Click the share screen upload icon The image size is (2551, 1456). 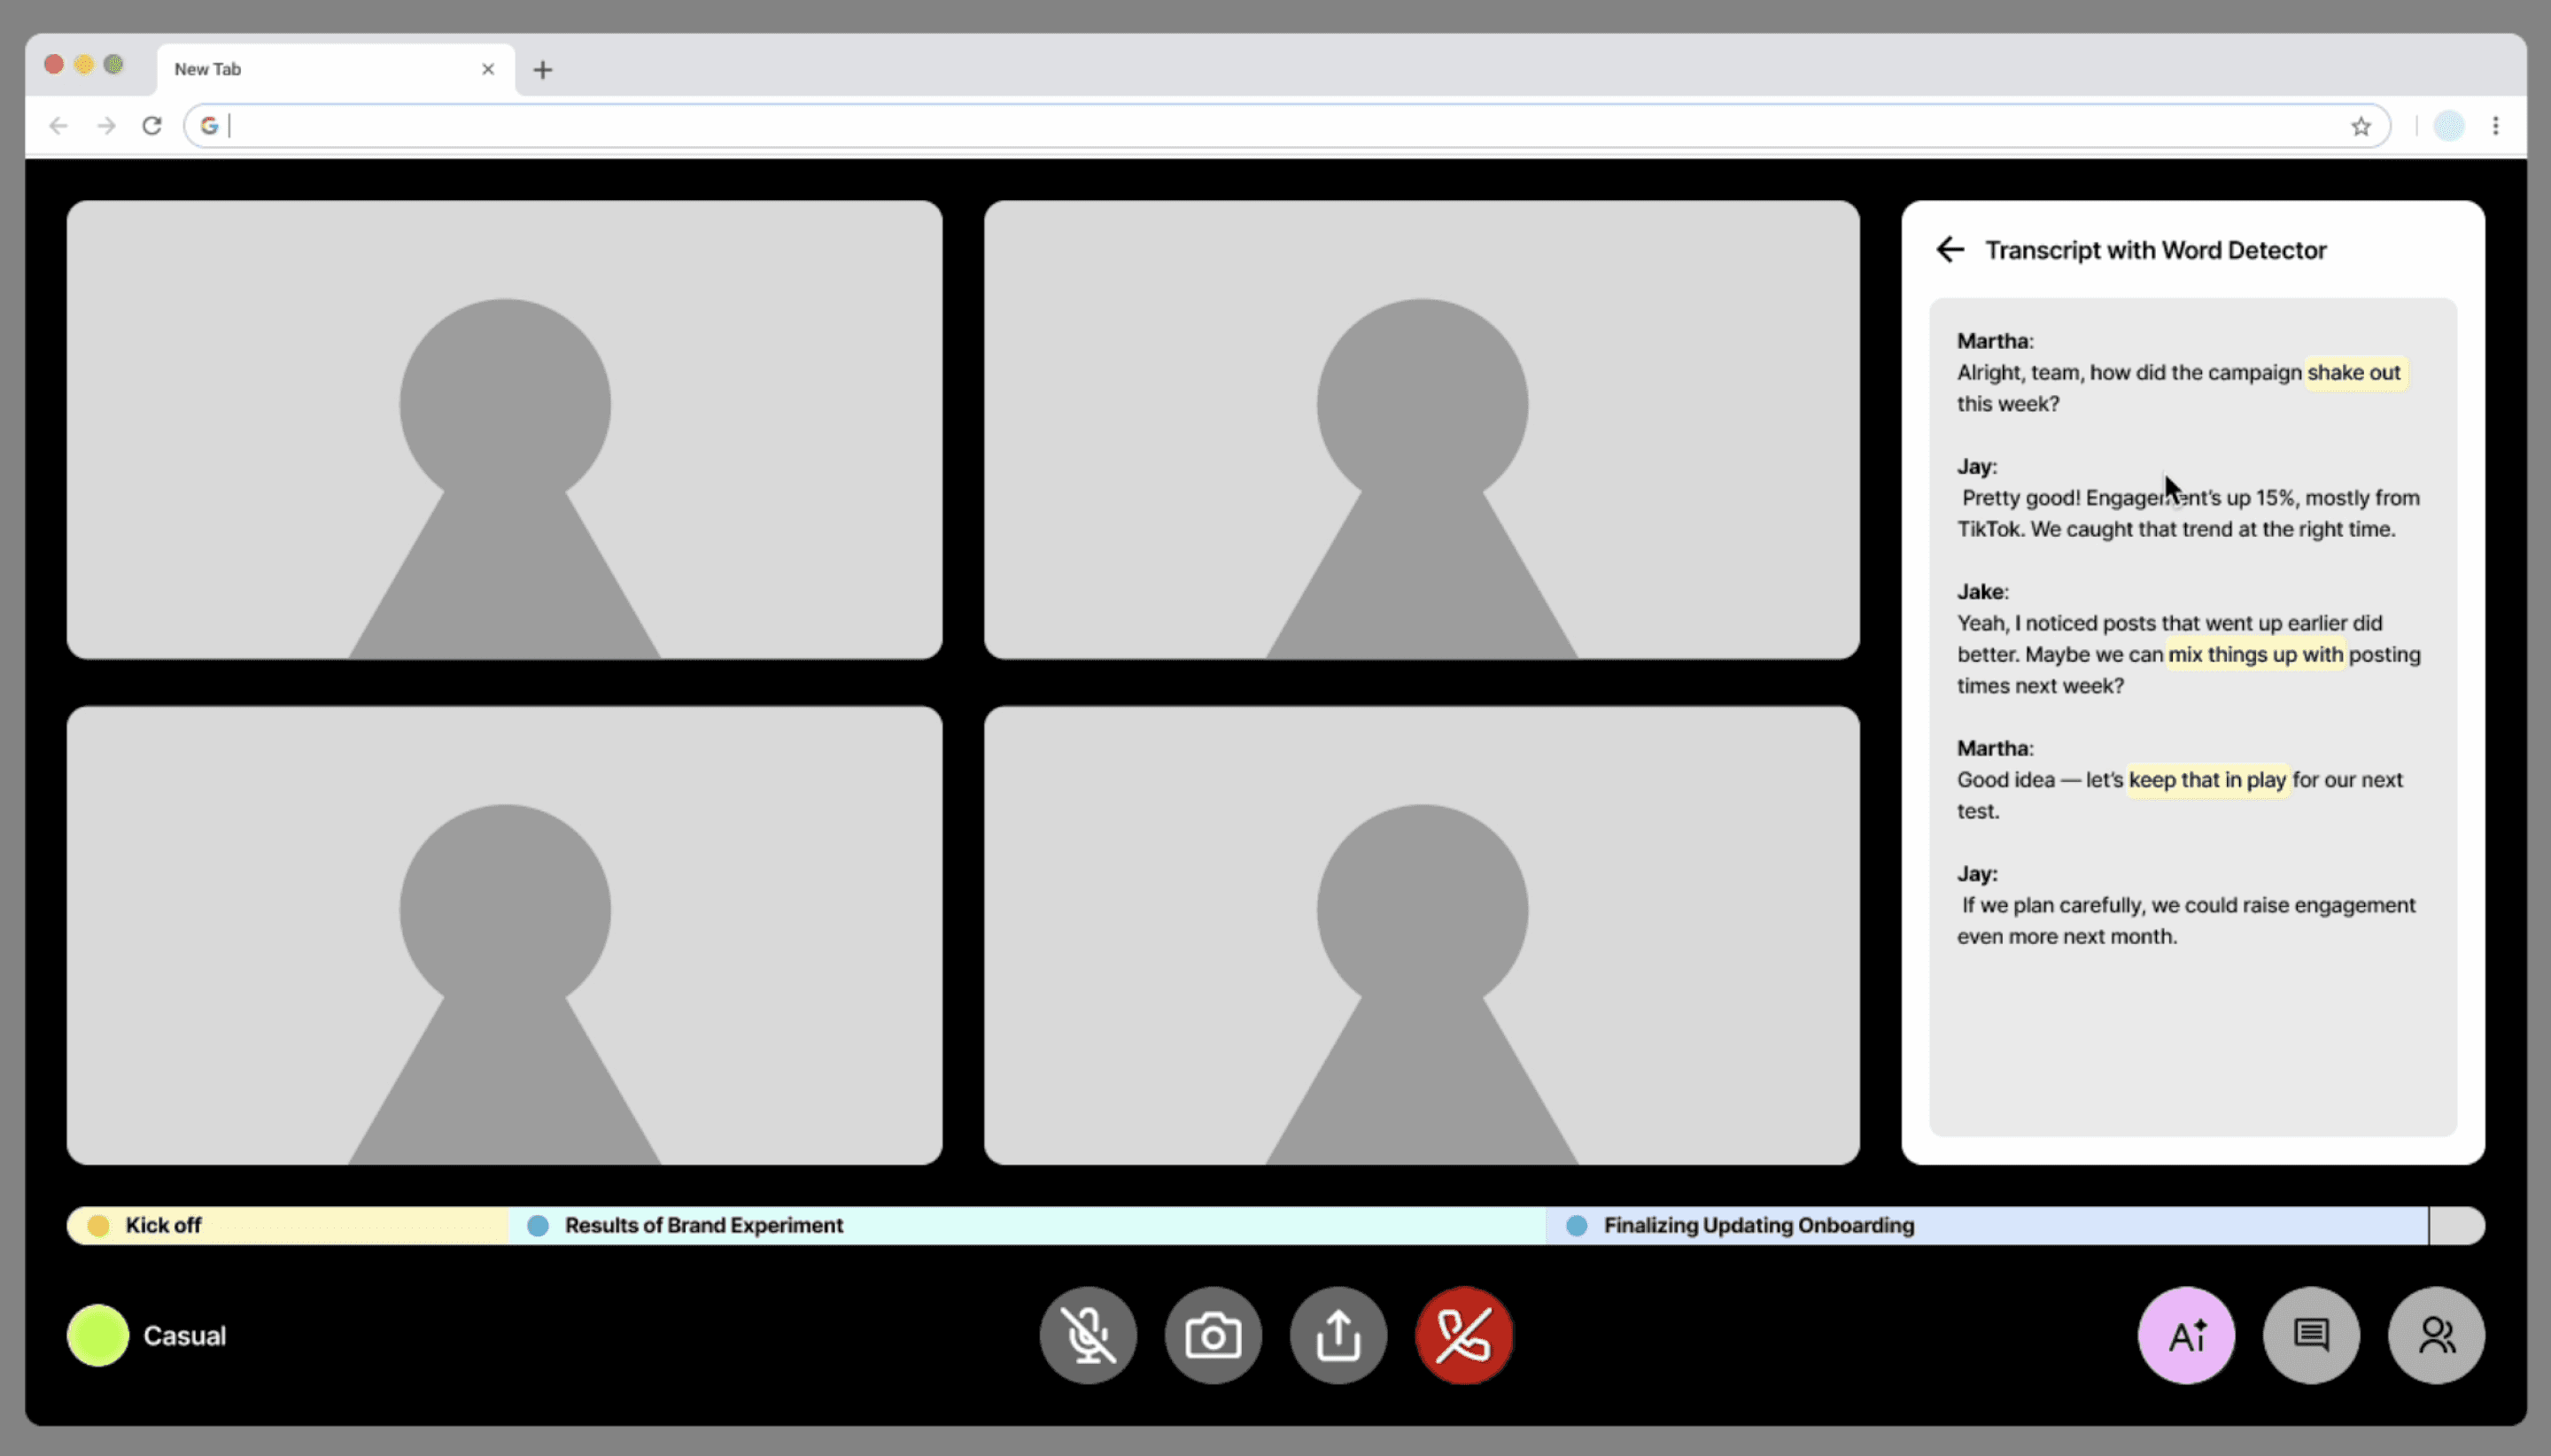point(1338,1335)
